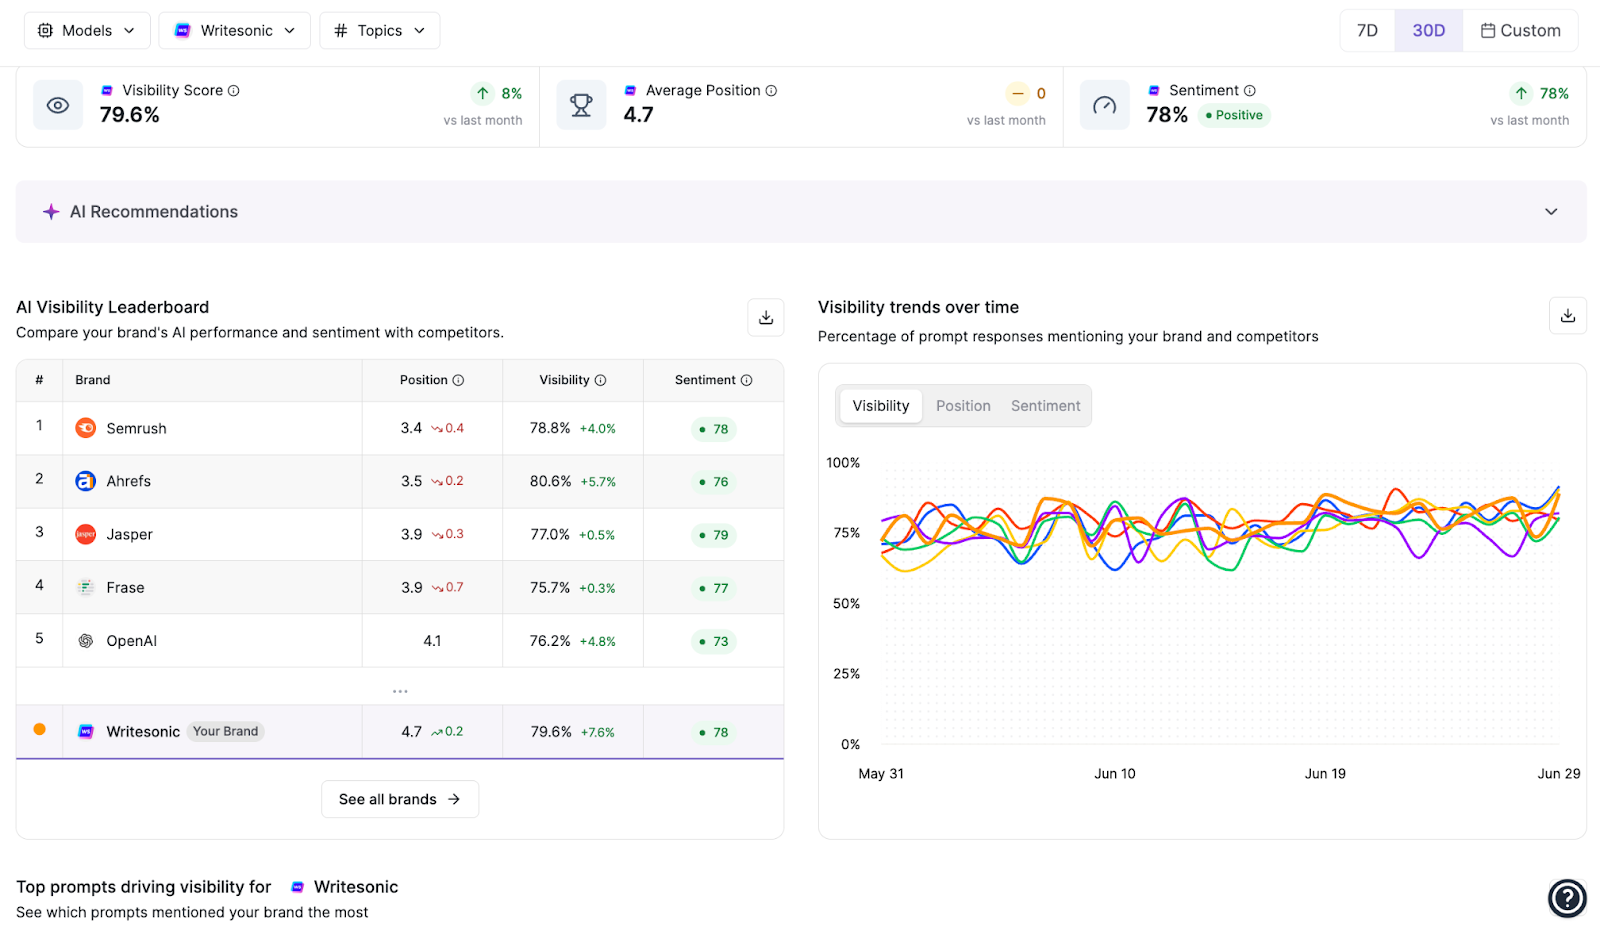This screenshot has height=935, width=1600.
Task: Click the Jasper brand logo
Action: (86, 535)
